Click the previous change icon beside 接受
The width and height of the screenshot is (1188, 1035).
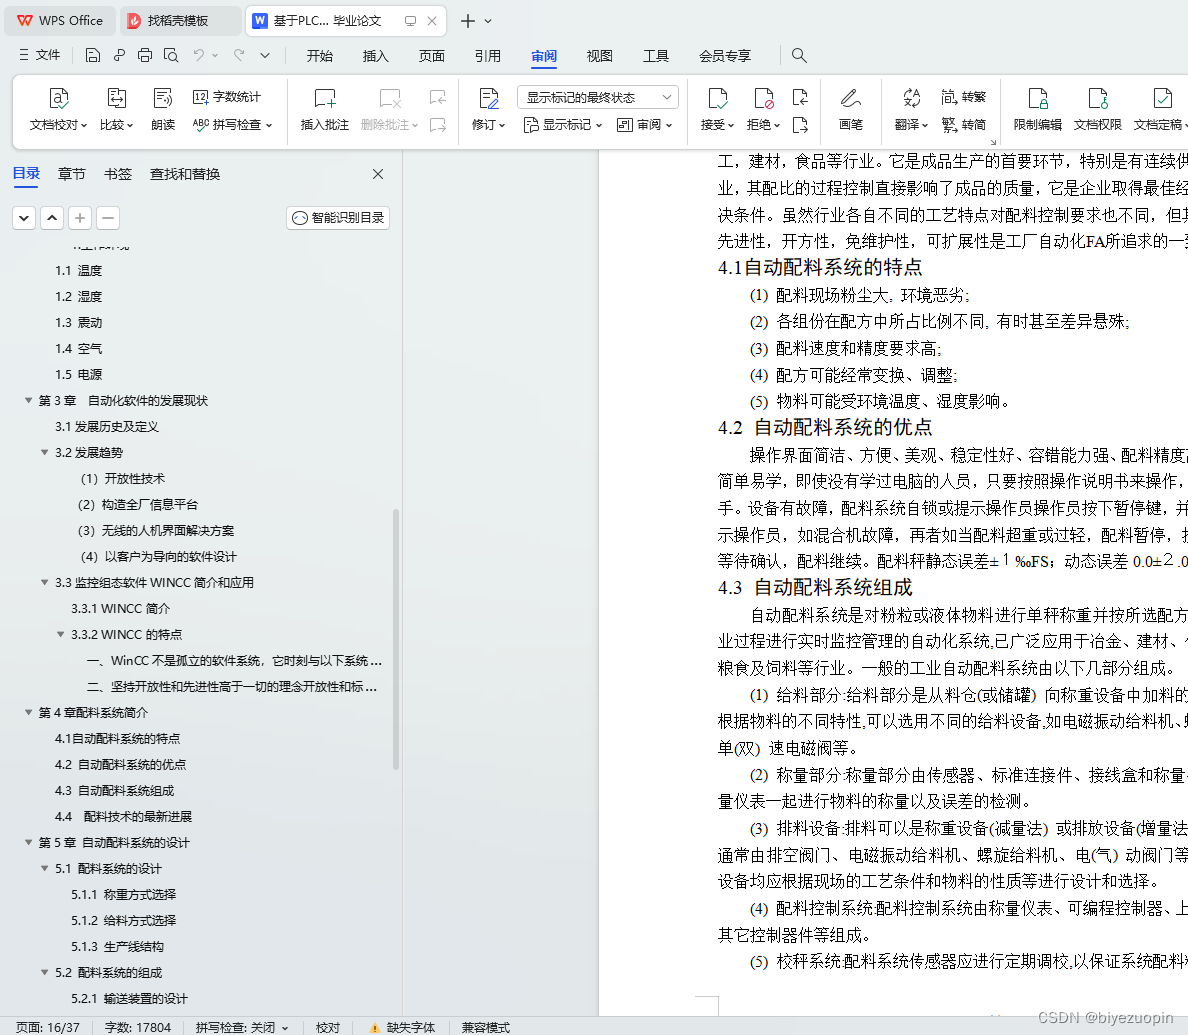click(800, 97)
